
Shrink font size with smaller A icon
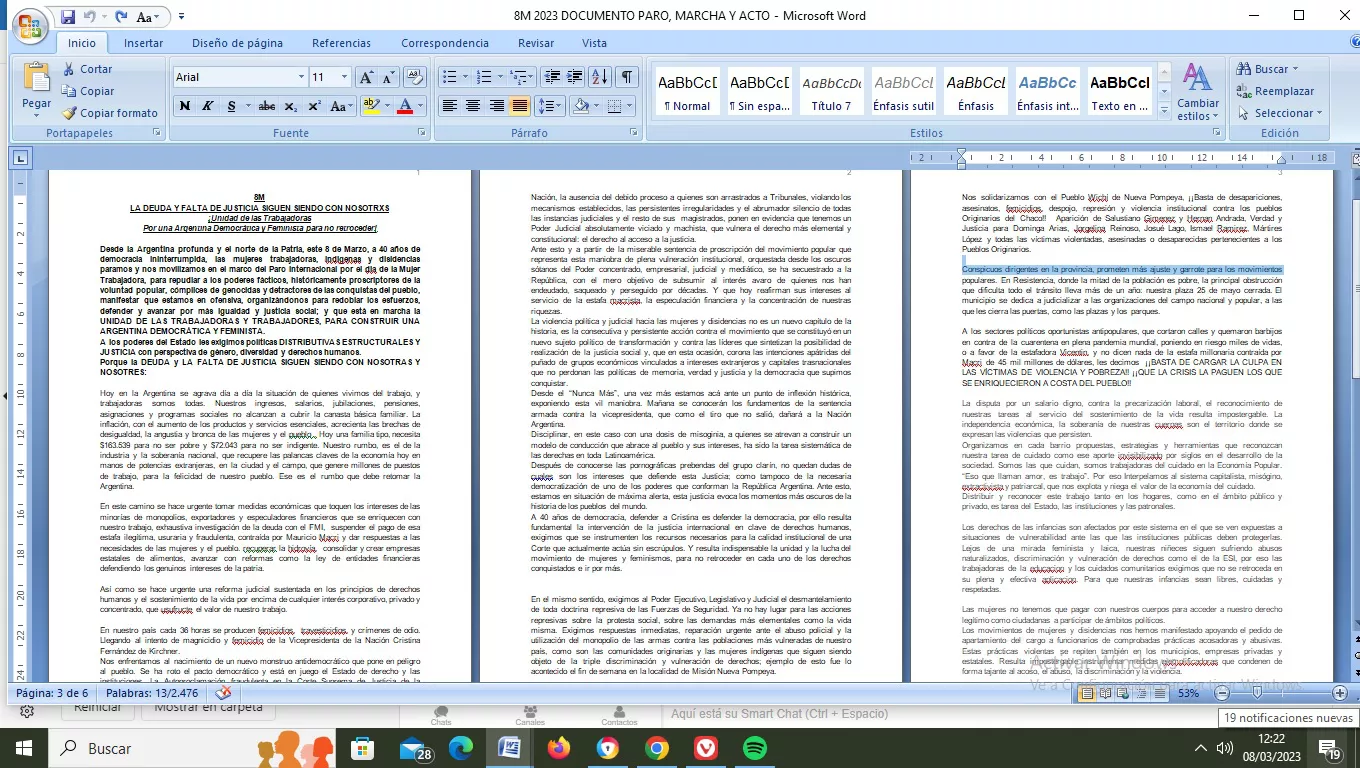[388, 77]
